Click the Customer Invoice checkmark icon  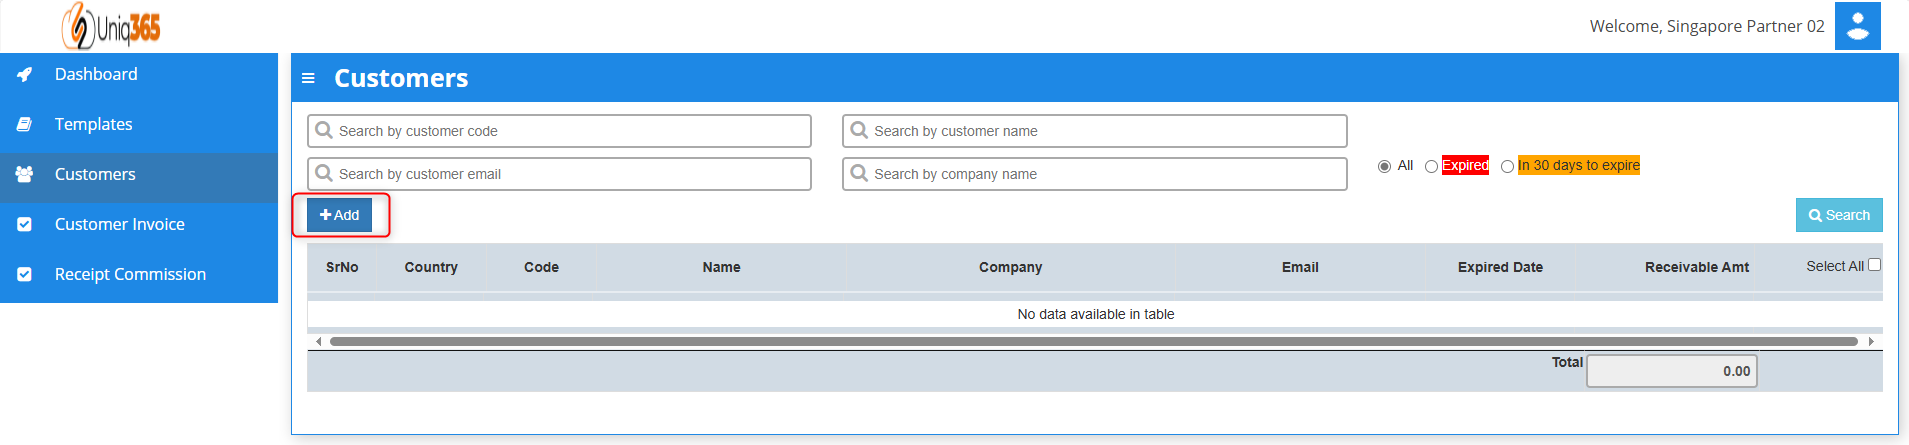click(25, 225)
